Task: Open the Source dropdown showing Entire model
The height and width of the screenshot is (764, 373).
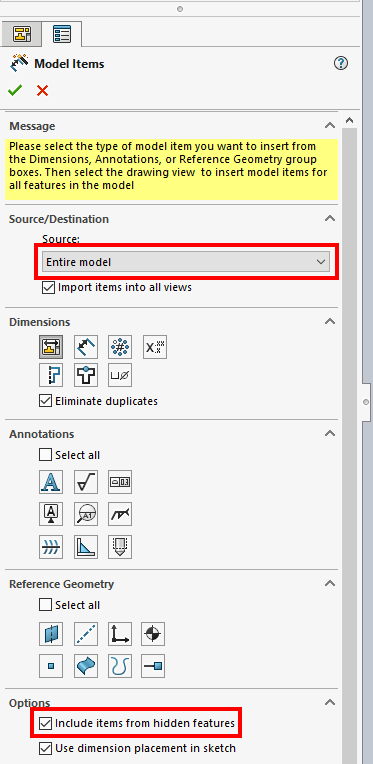Action: click(x=186, y=262)
